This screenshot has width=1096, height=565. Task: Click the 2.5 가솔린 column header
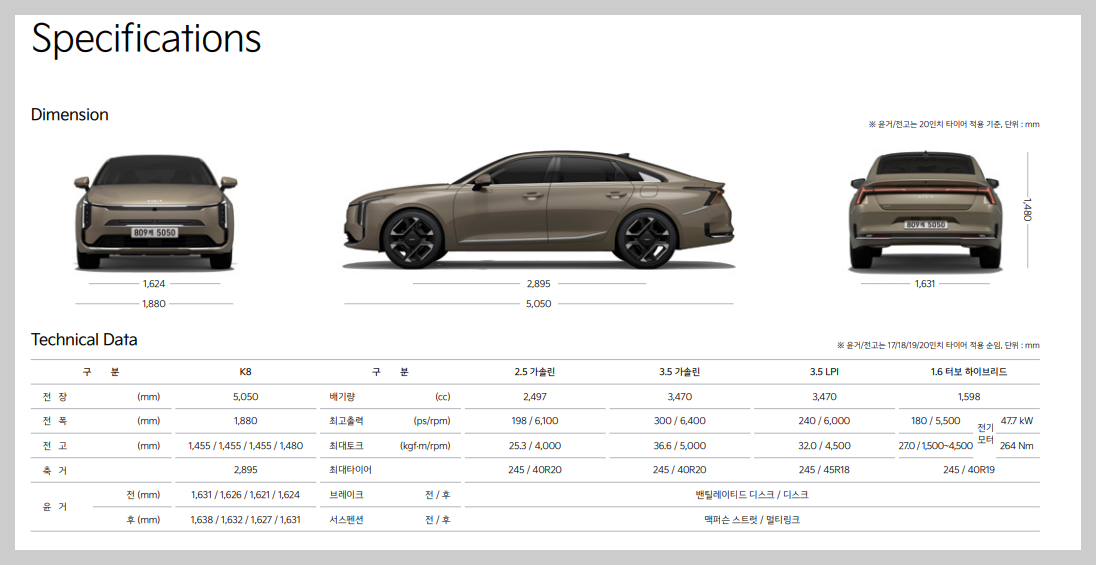click(535, 372)
